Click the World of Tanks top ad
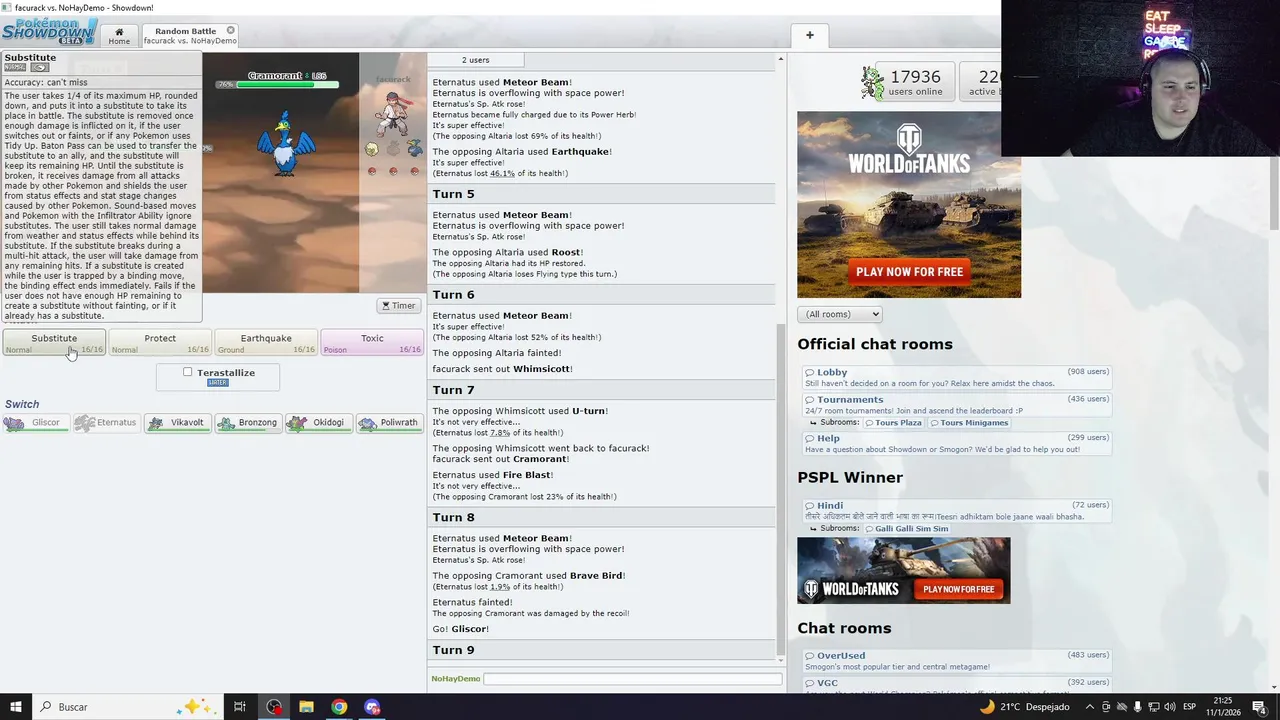Viewport: 1280px width, 720px height. (x=909, y=204)
